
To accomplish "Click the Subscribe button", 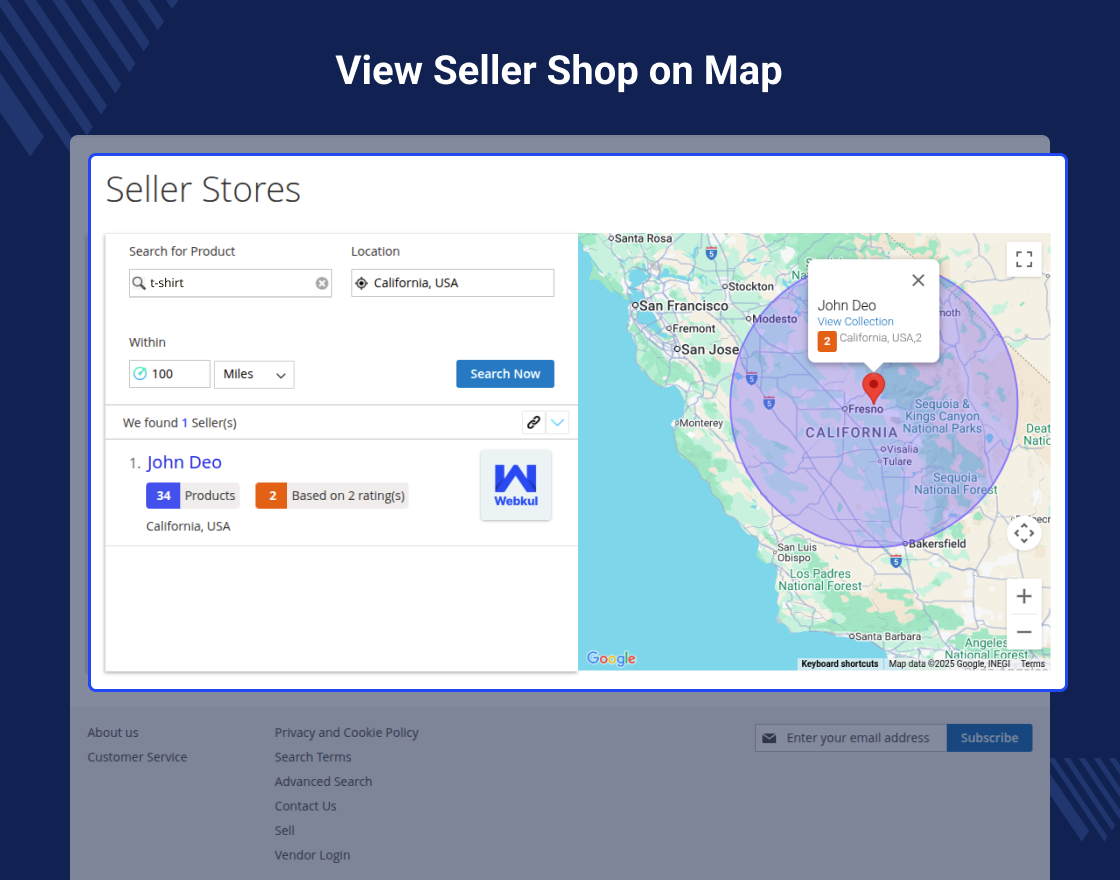I will tap(989, 738).
